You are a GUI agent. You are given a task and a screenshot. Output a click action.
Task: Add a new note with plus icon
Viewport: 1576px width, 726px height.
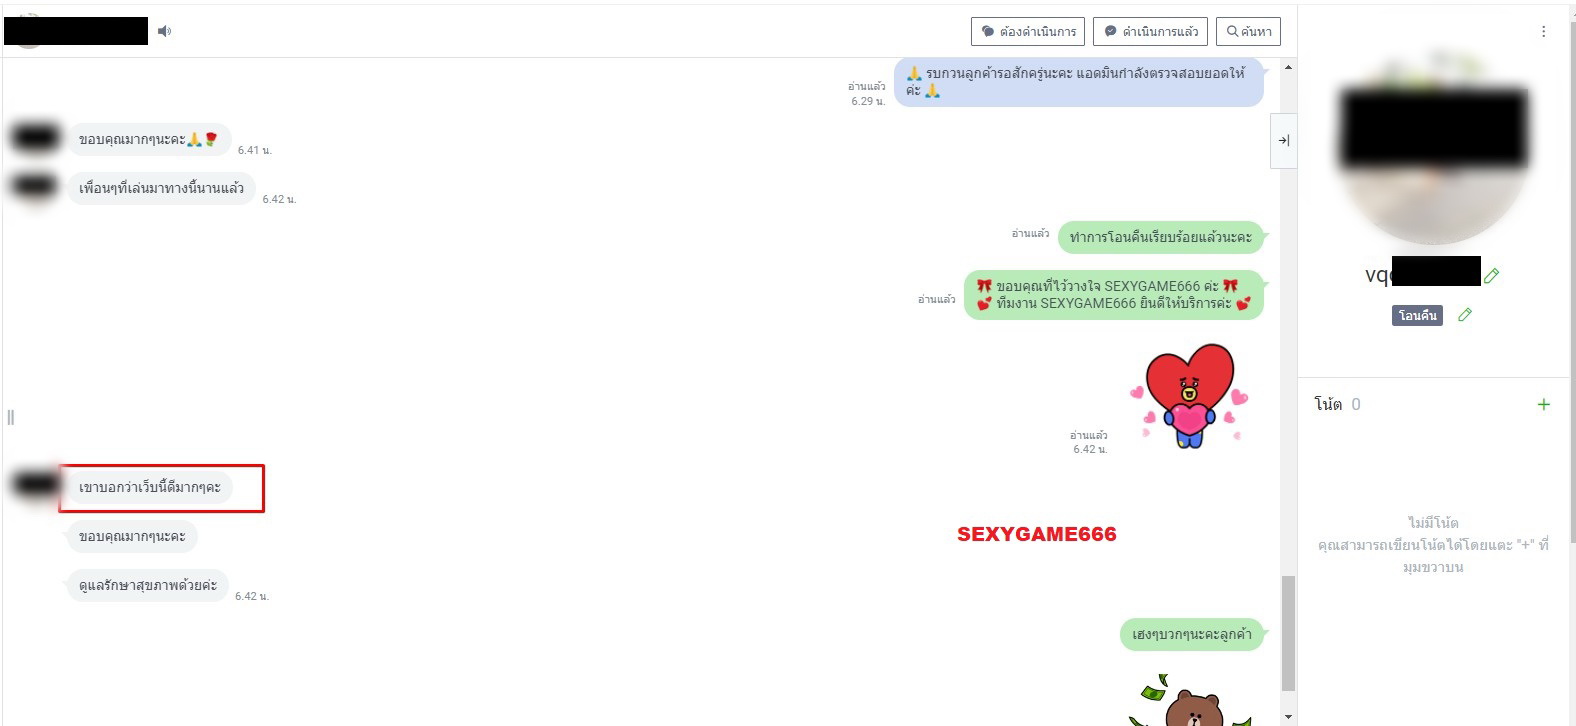click(1543, 404)
